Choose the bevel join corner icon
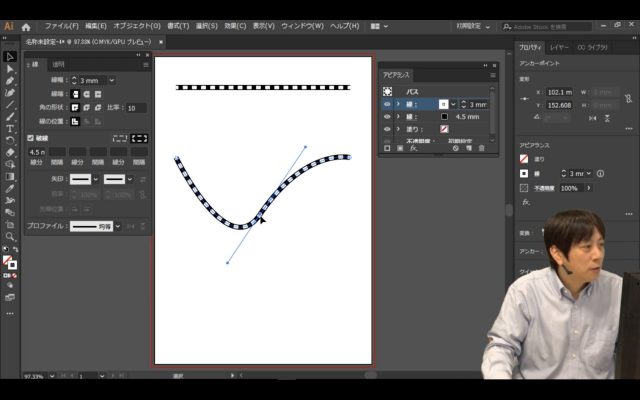Viewport: 640px width, 400px height. coord(98,108)
